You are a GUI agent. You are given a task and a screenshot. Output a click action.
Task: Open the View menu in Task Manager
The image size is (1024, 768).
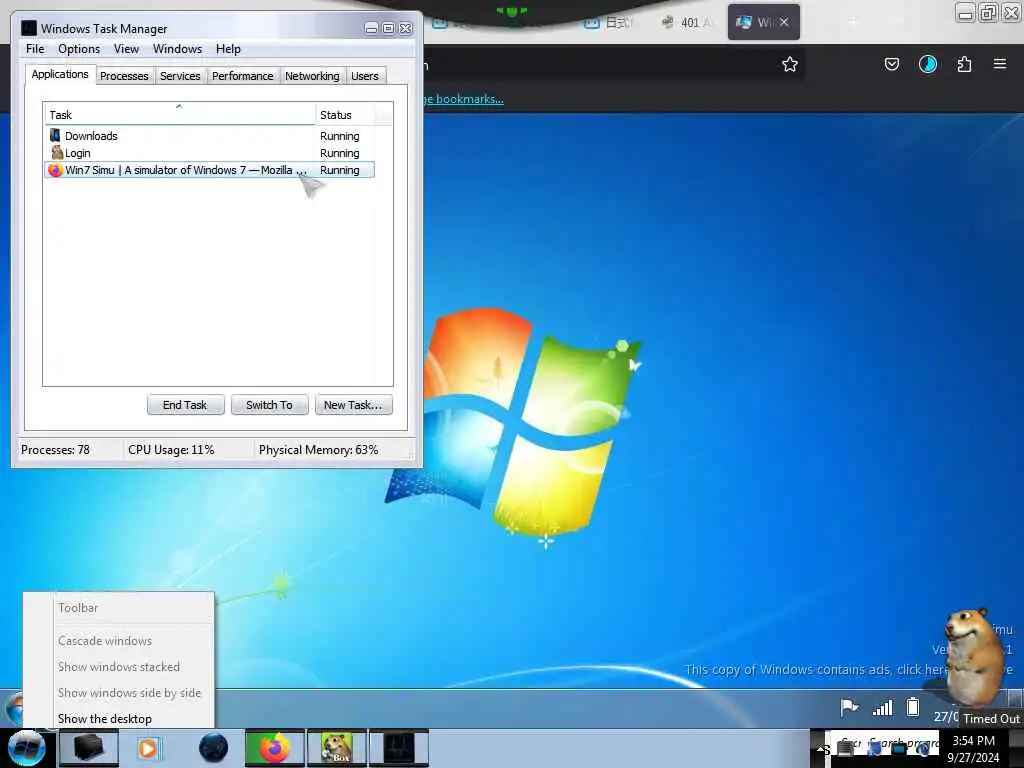click(126, 49)
